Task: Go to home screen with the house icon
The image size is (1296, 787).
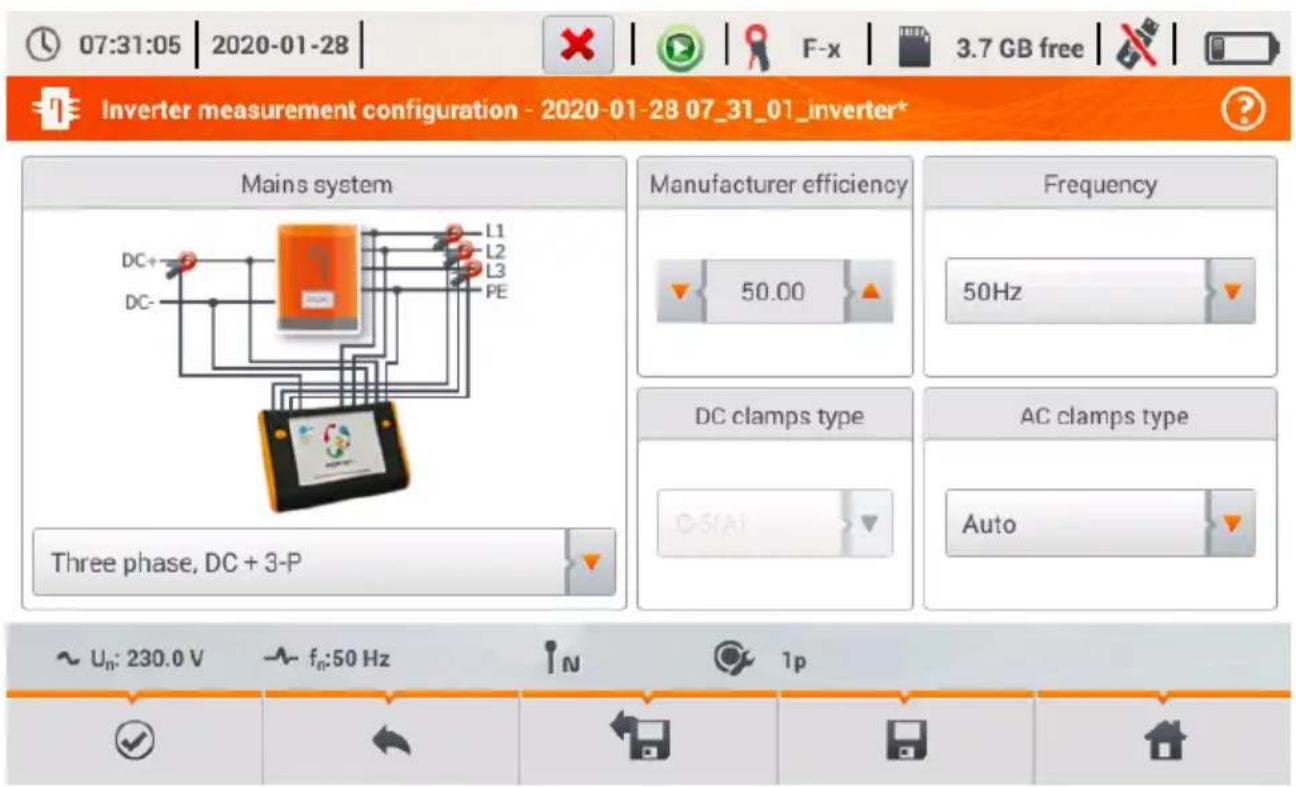Action: coord(1162,741)
